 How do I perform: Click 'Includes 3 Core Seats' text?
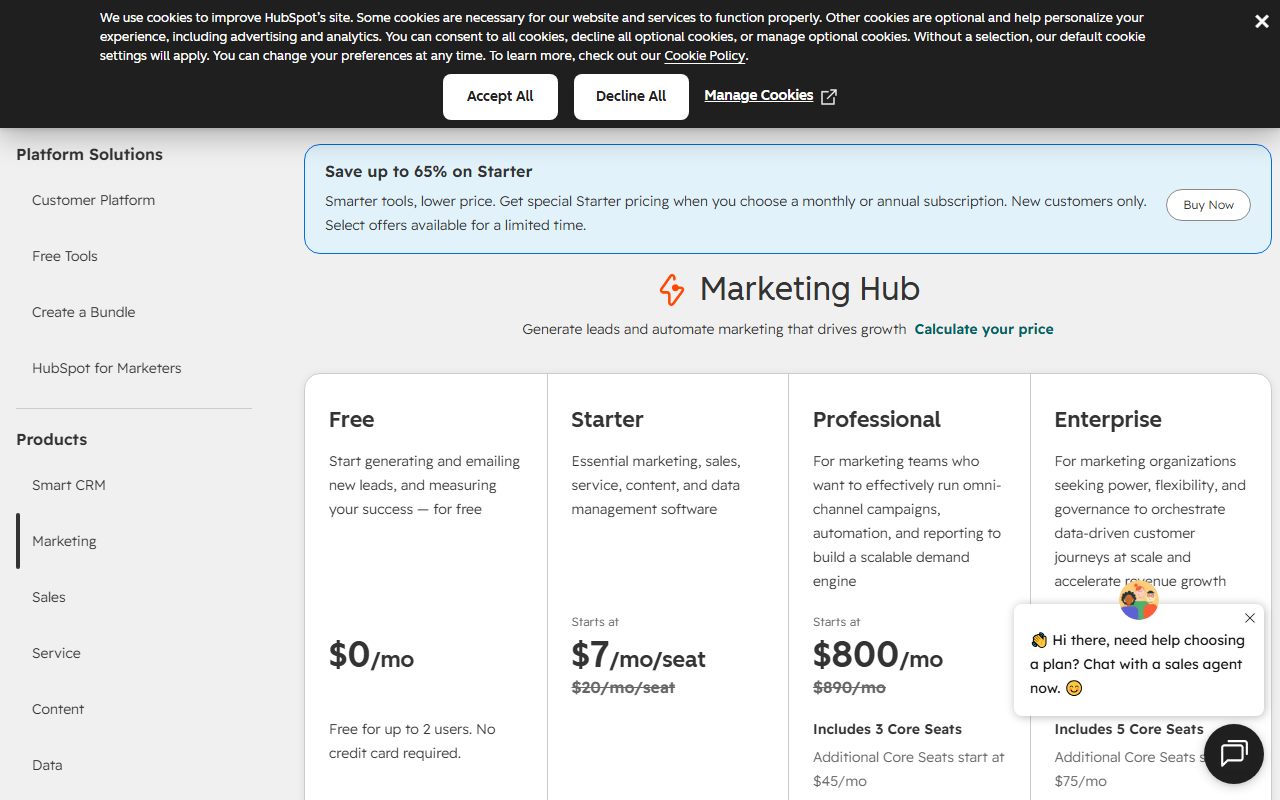pos(887,729)
